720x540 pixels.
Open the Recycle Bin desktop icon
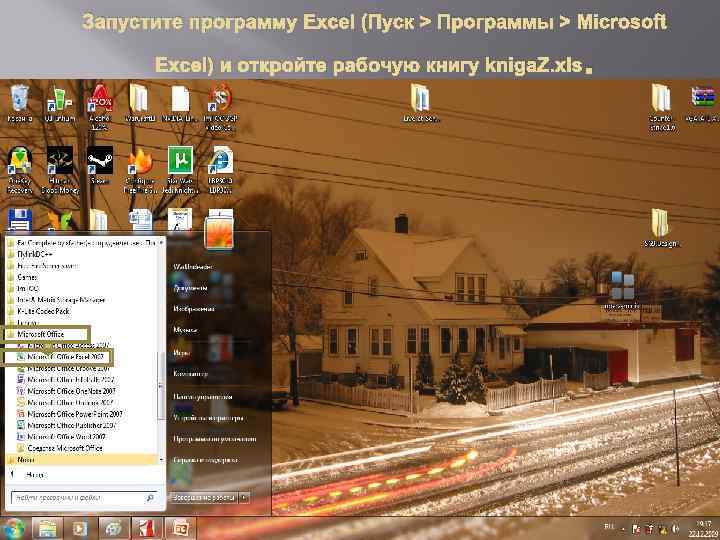[x=19, y=103]
